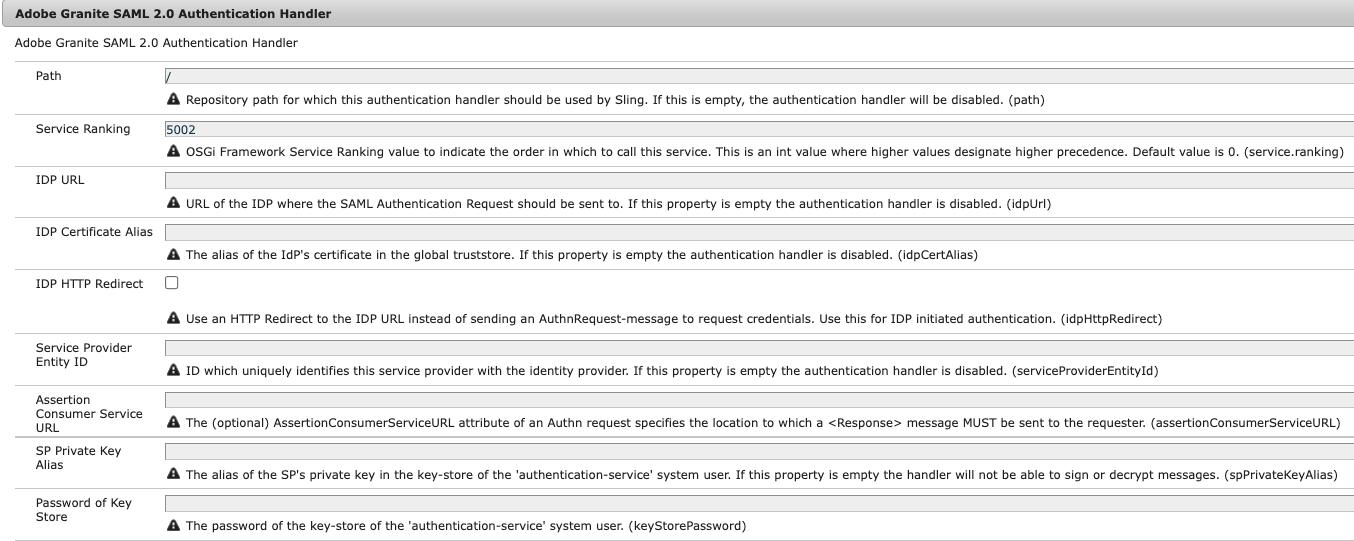Click the warning icon in the Path description
The width and height of the screenshot is (1354, 541).
point(173,99)
